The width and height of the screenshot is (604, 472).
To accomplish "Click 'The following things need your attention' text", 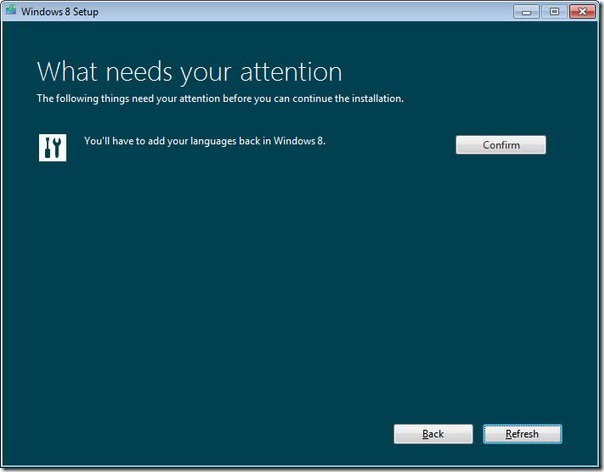I will click(128, 99).
